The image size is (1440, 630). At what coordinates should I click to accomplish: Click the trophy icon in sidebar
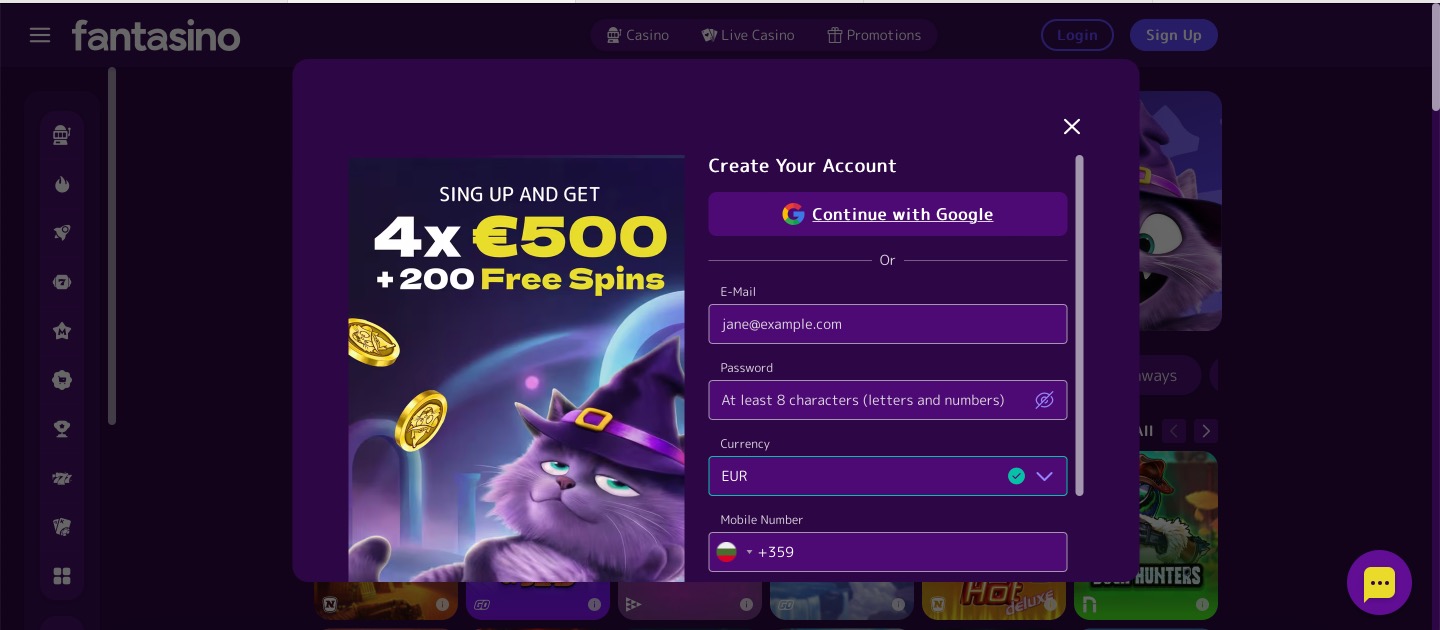62,429
